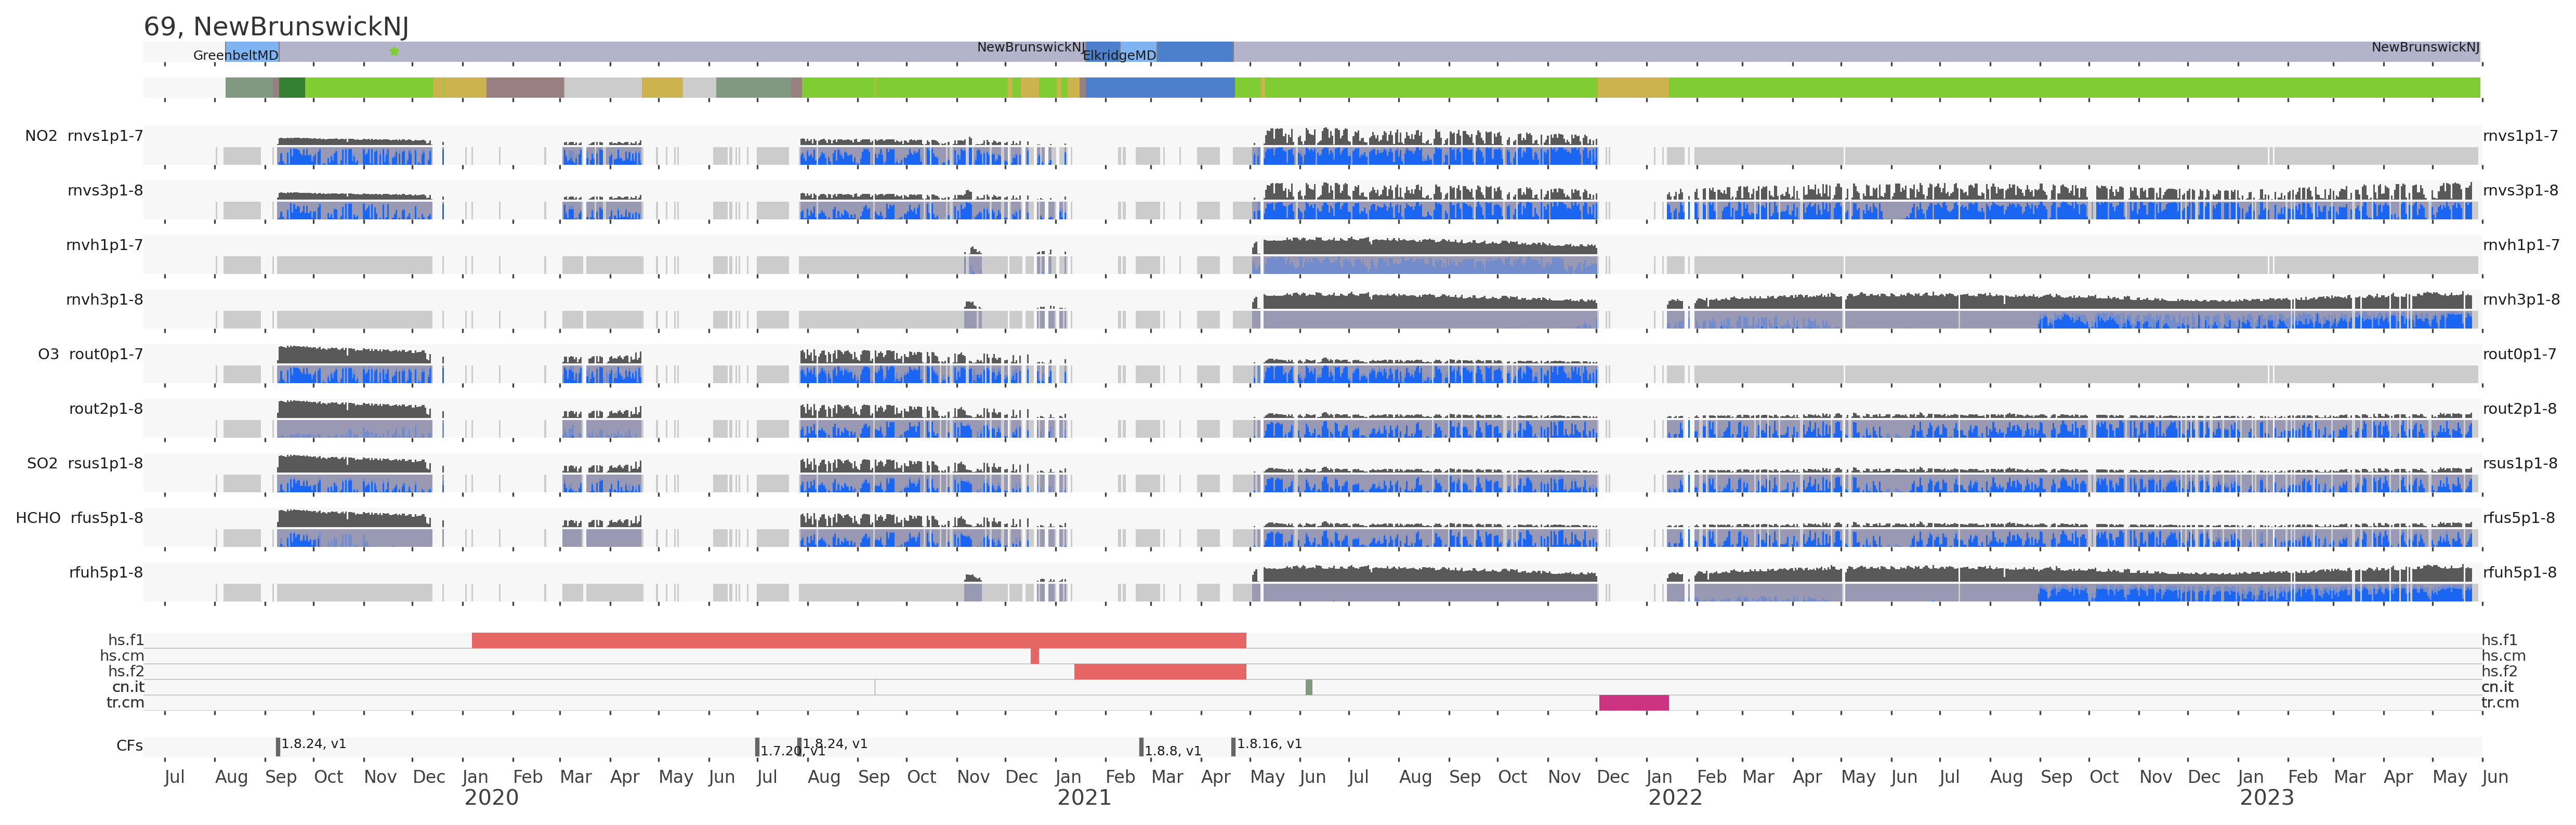
Task: Click the chart title 69, NewBrunswickNJ
Action: (276, 26)
